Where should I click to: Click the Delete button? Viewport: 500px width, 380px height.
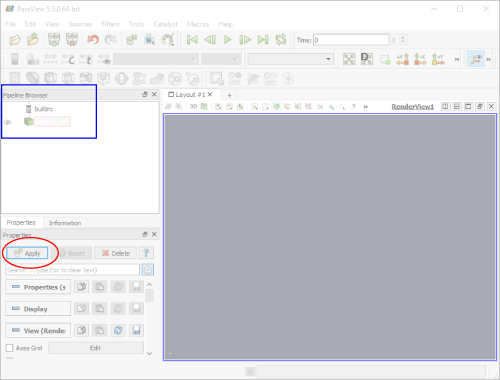click(x=116, y=253)
